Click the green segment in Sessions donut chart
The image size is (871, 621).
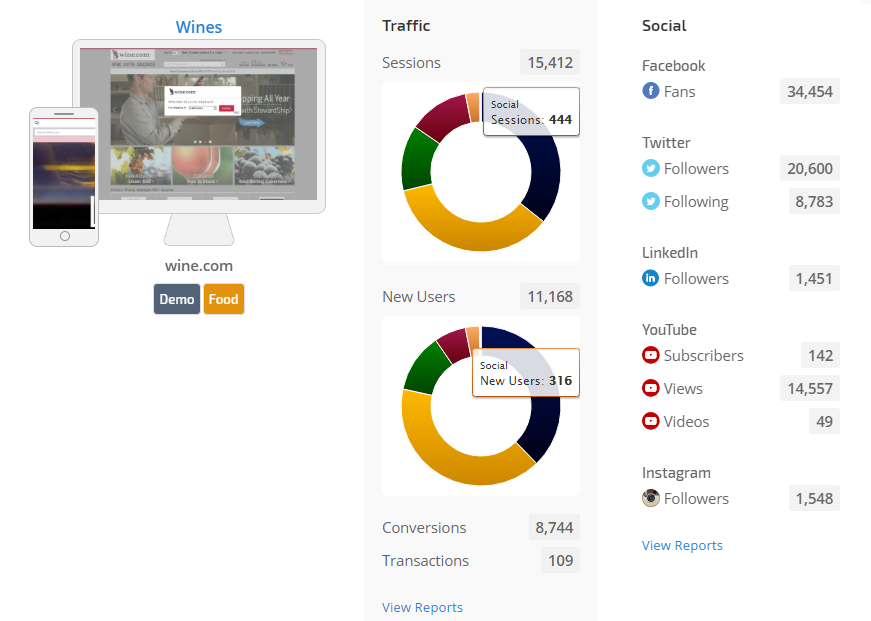click(x=415, y=158)
